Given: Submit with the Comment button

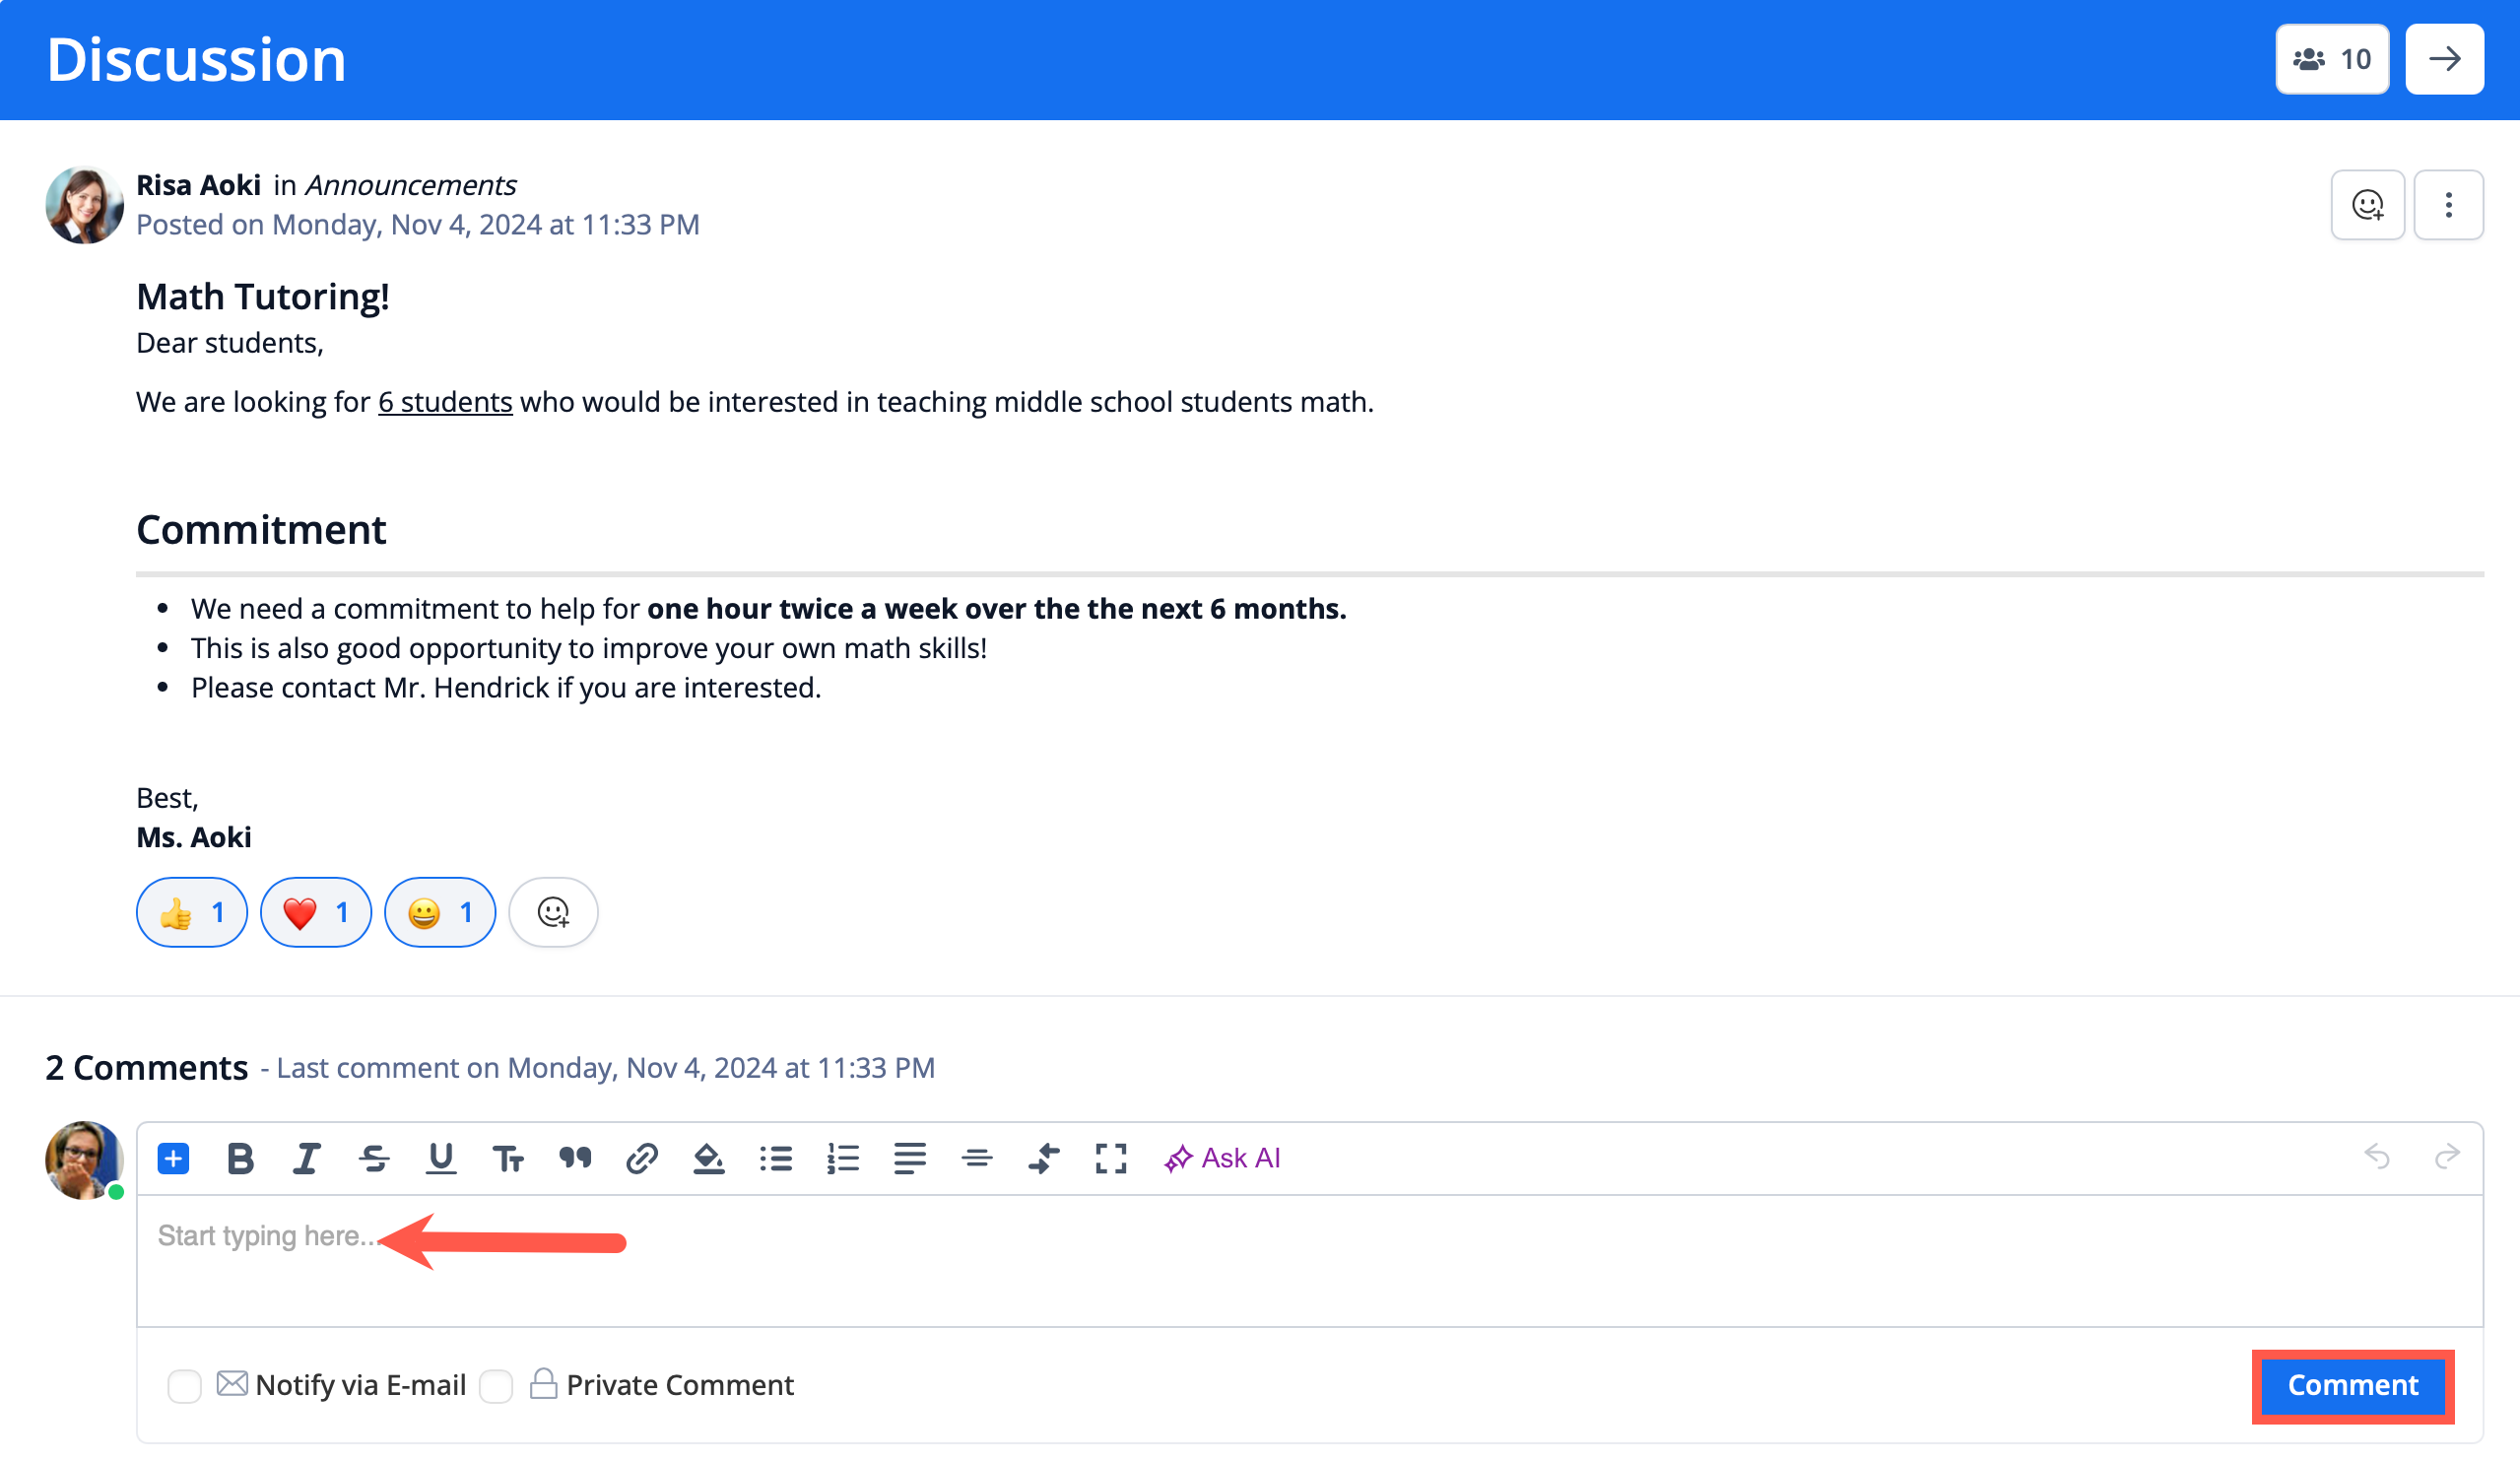Looking at the screenshot, I should (x=2352, y=1385).
